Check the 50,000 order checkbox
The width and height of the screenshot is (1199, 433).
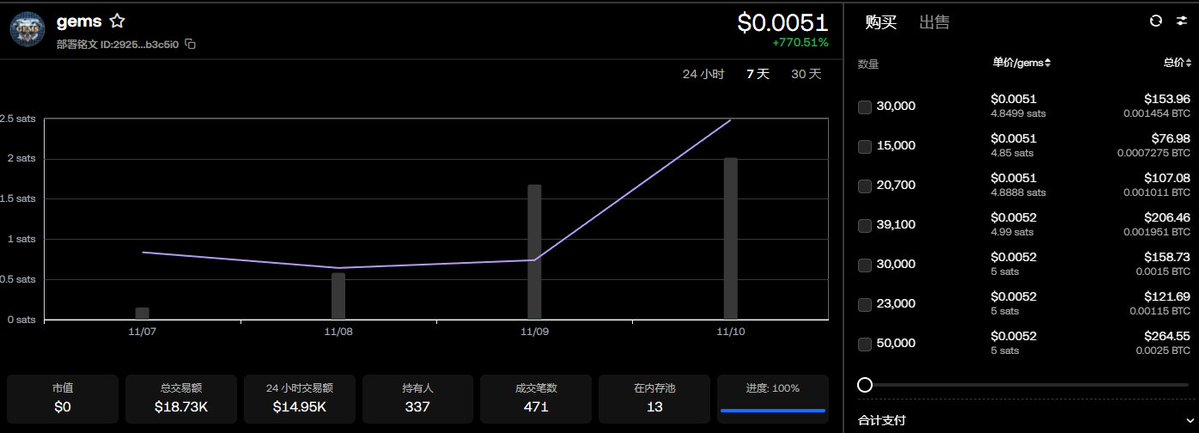pyautogui.click(x=865, y=344)
